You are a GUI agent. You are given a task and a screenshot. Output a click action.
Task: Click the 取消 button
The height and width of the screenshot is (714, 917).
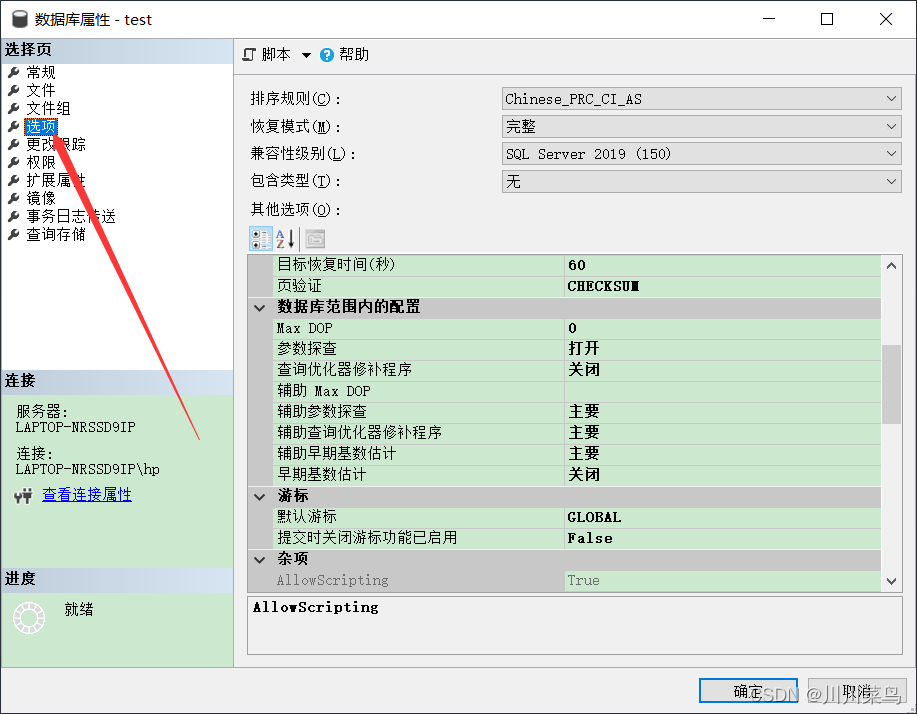857,691
